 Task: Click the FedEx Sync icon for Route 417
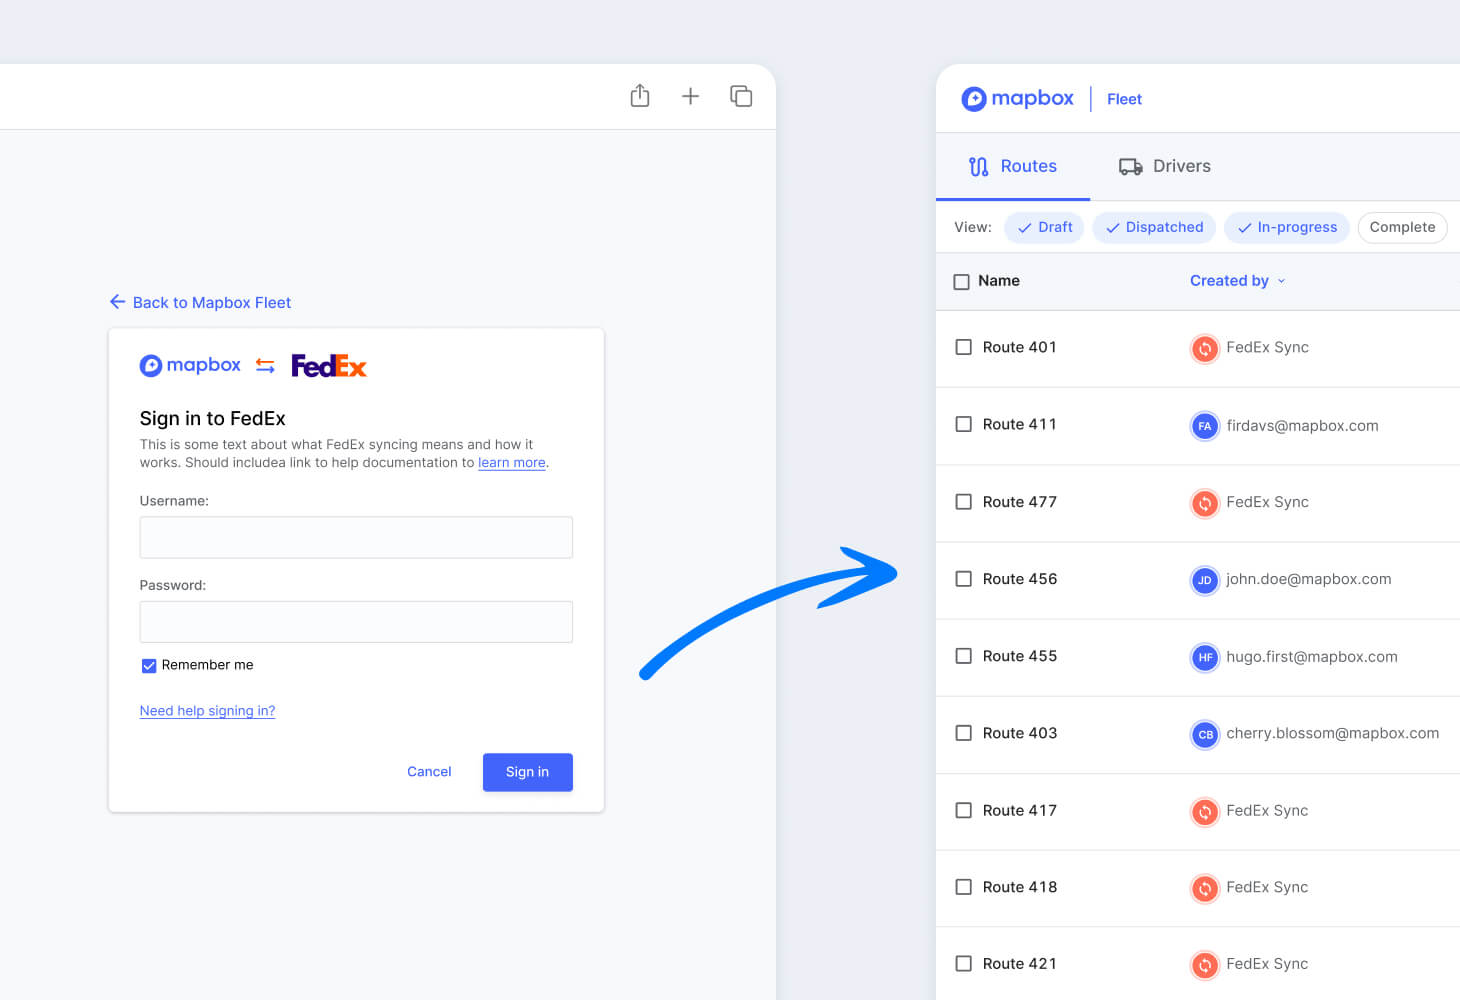click(x=1205, y=811)
